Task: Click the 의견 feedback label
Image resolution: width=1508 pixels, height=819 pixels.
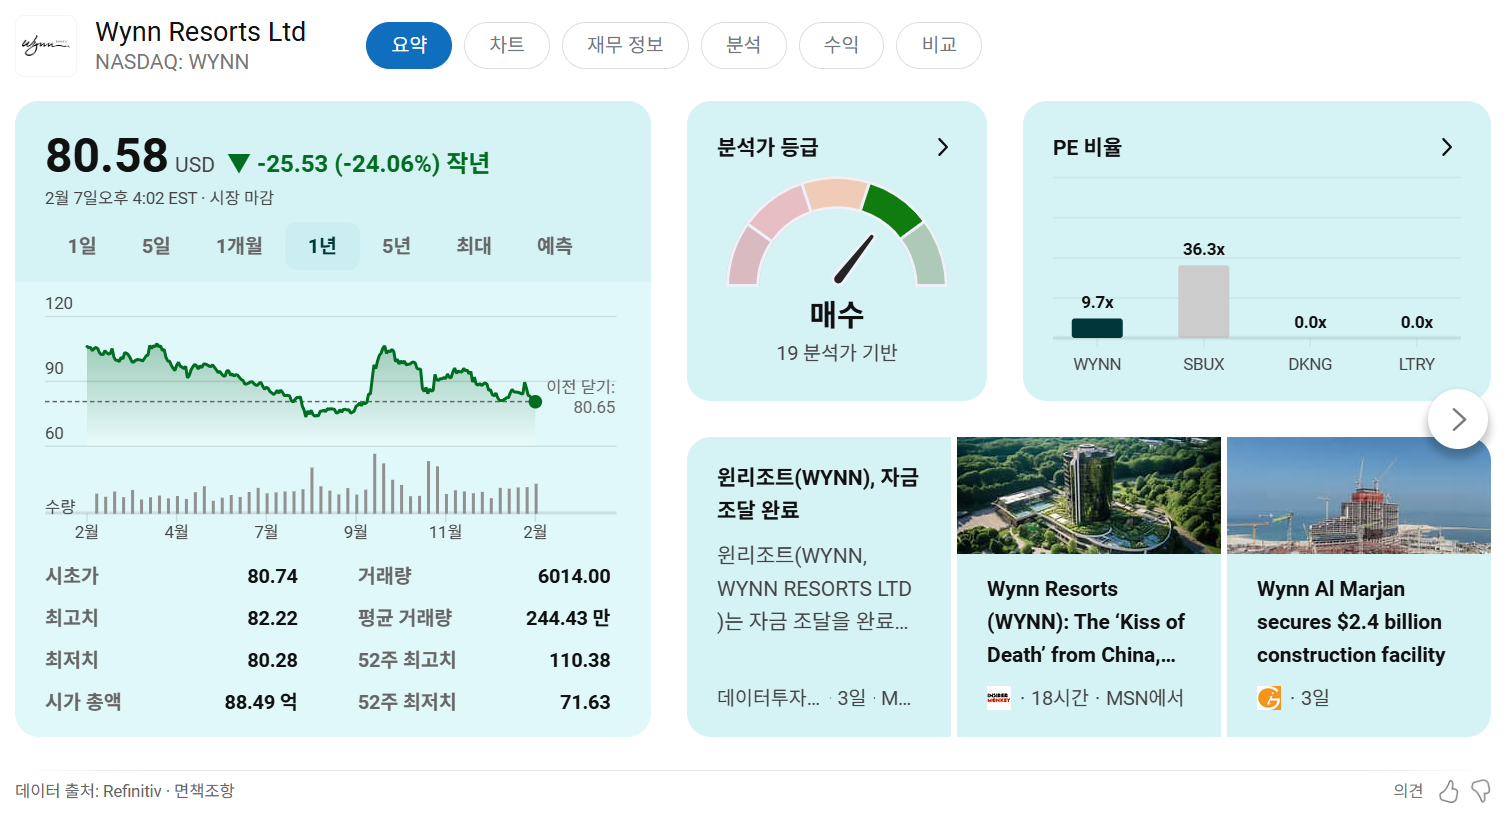Action: pyautogui.click(x=1408, y=791)
